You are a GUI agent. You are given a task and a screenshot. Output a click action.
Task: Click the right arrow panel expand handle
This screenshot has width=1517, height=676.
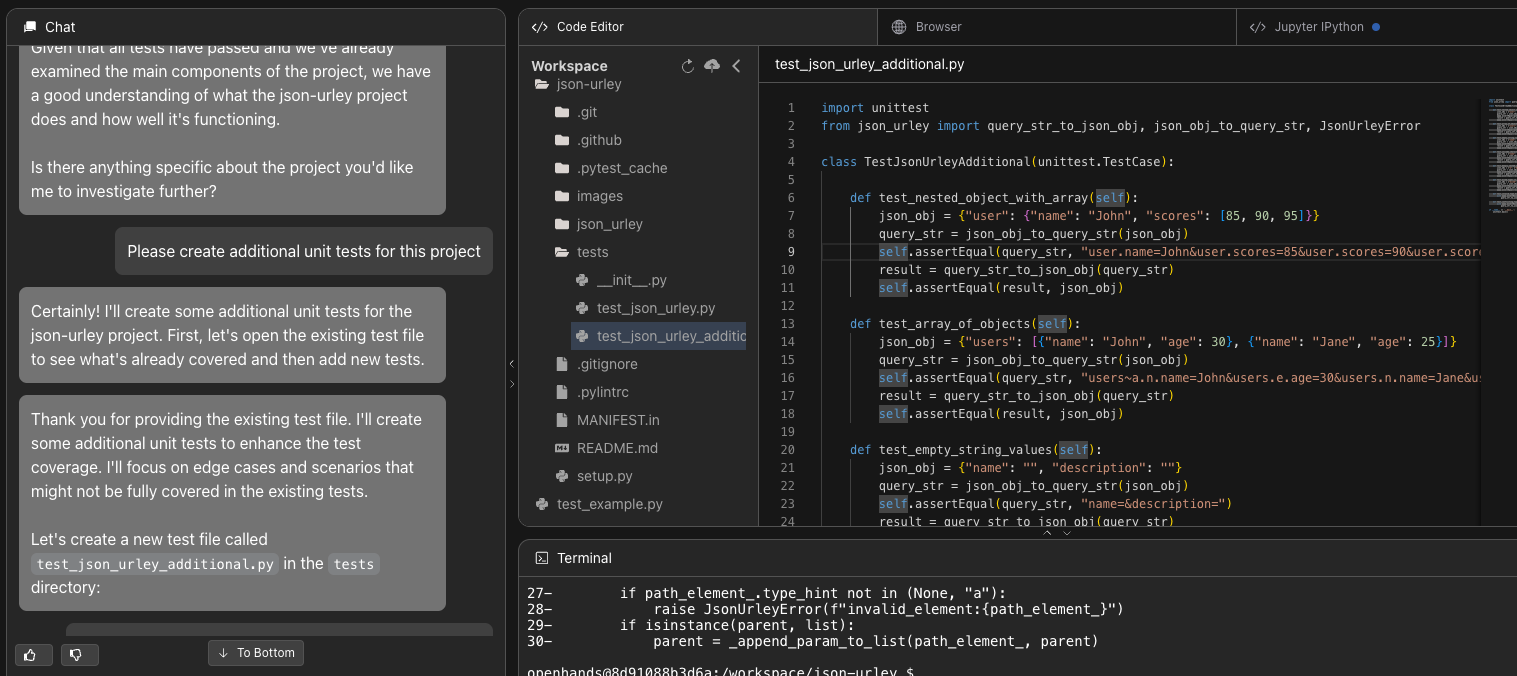(512, 384)
